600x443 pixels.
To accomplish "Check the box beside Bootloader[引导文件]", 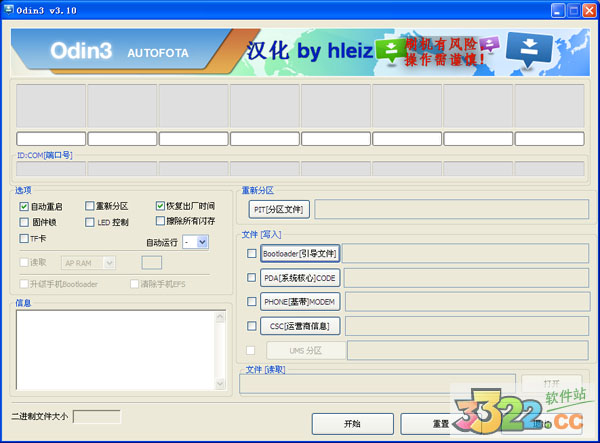I will point(251,253).
